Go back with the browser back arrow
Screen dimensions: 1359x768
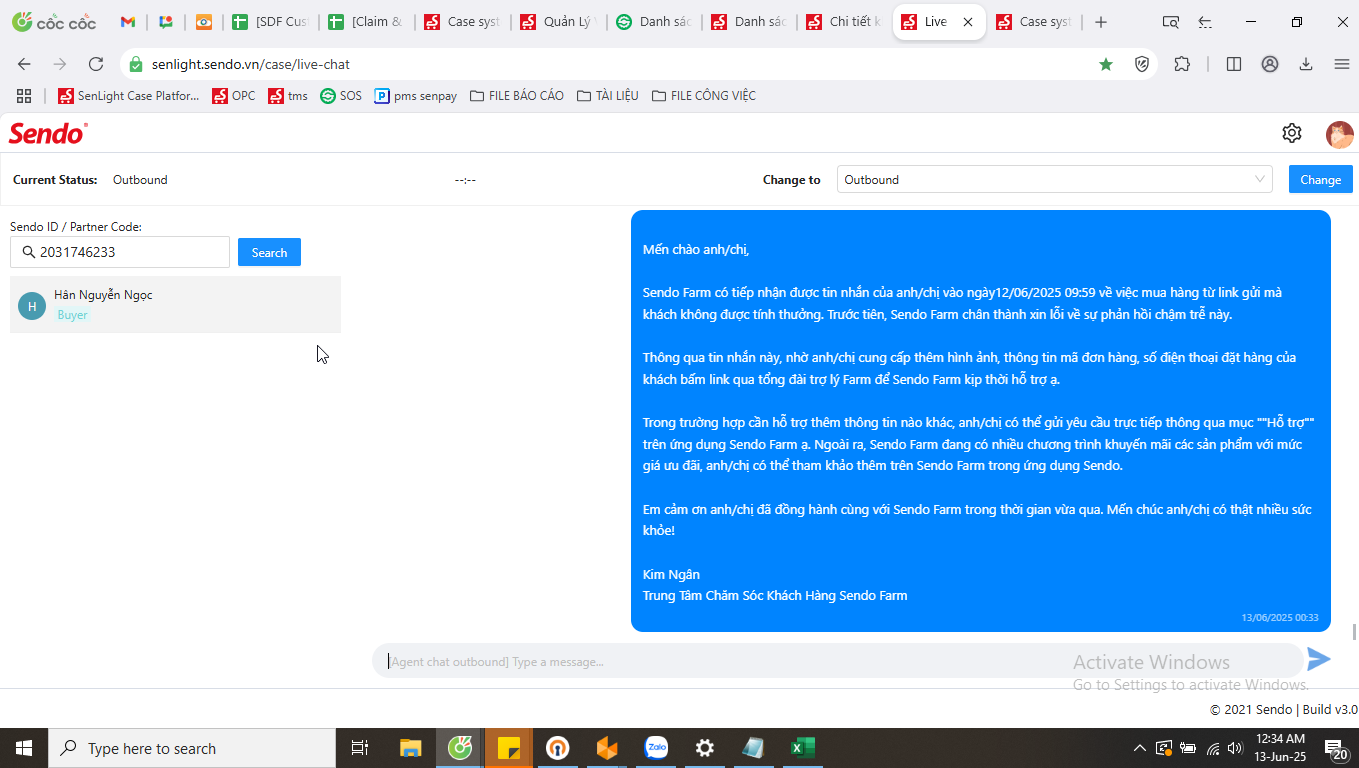[24, 64]
